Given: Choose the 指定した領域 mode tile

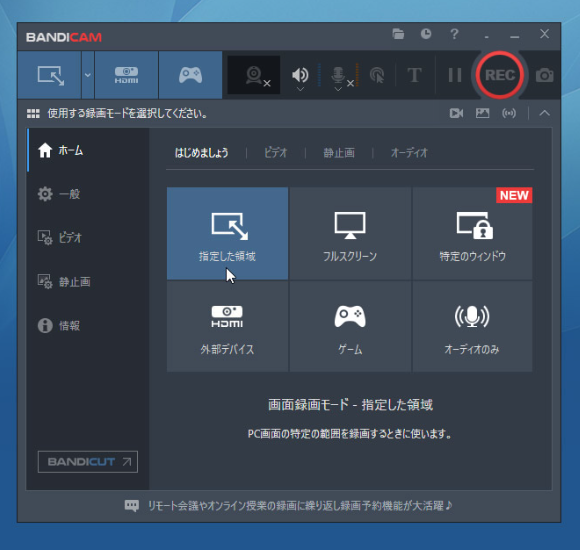Looking at the screenshot, I should [227, 233].
